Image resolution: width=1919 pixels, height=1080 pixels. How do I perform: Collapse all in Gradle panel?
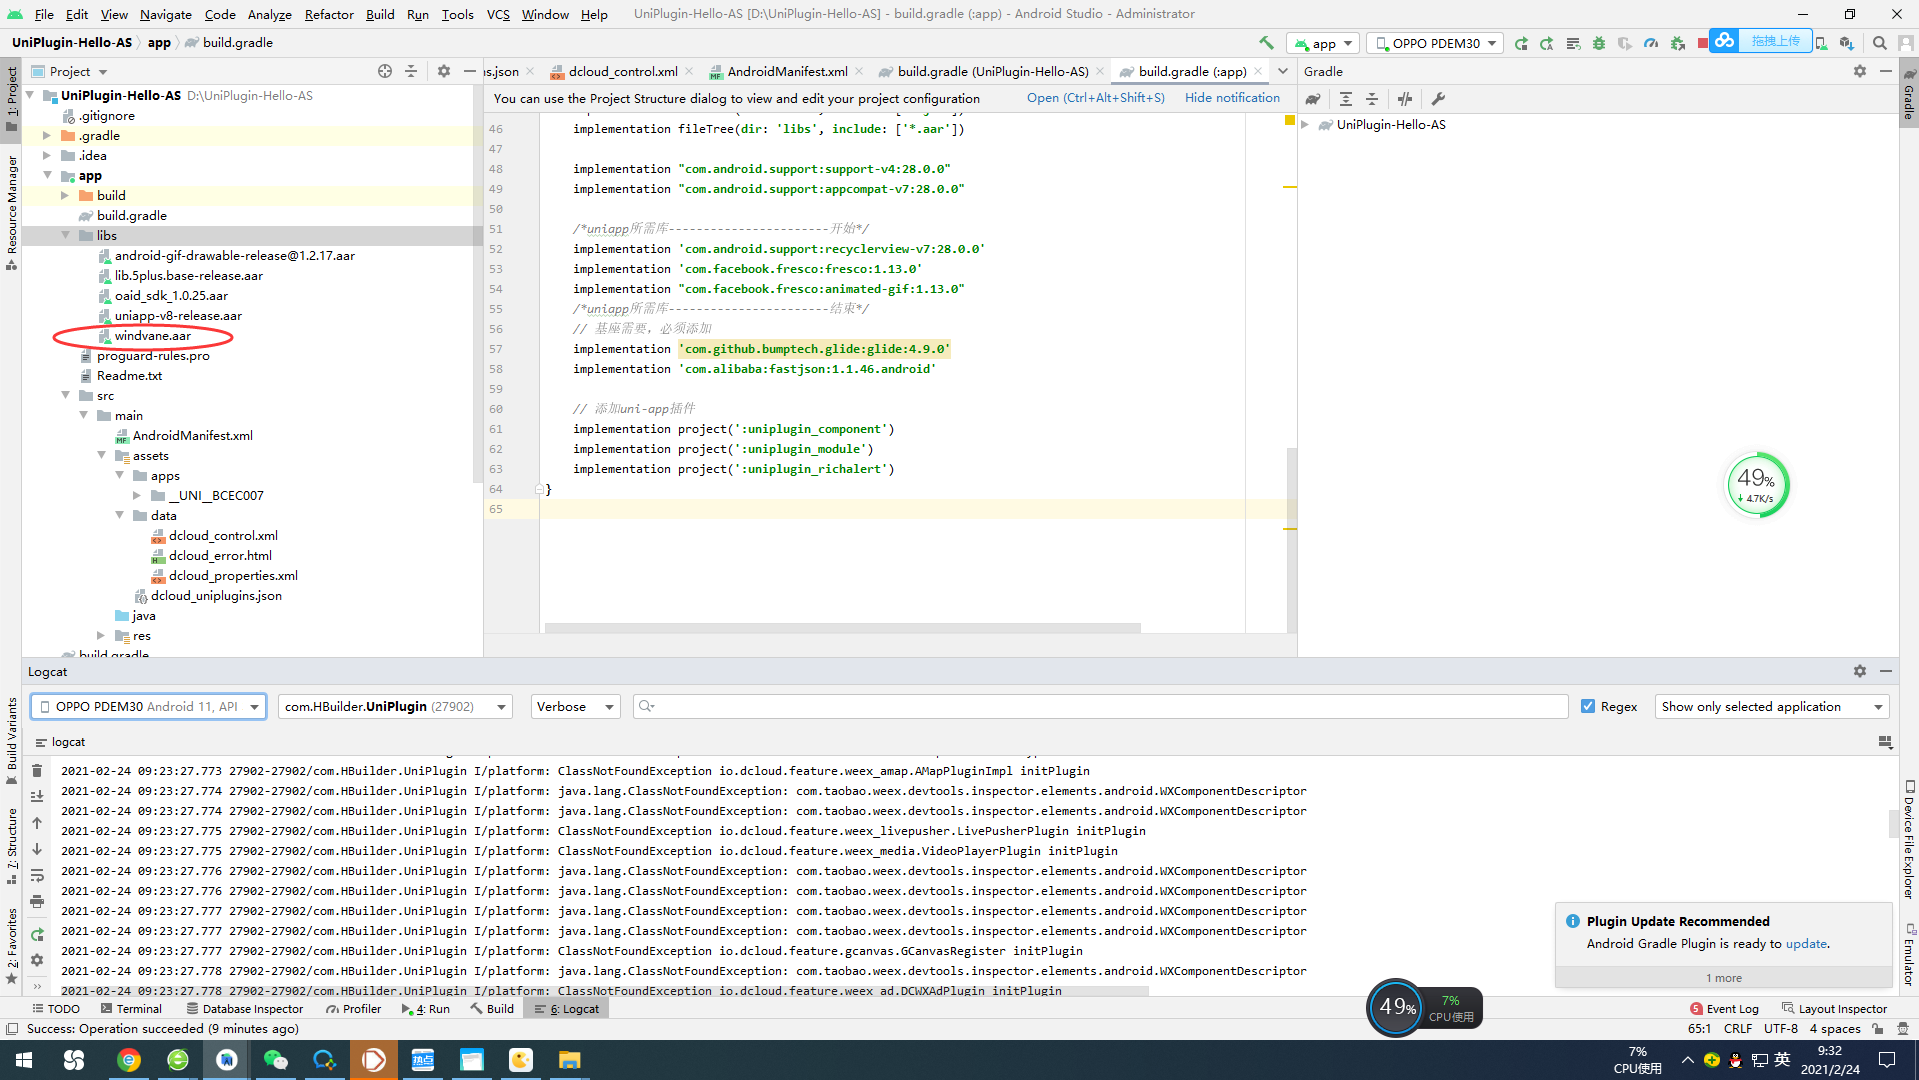tap(1372, 99)
